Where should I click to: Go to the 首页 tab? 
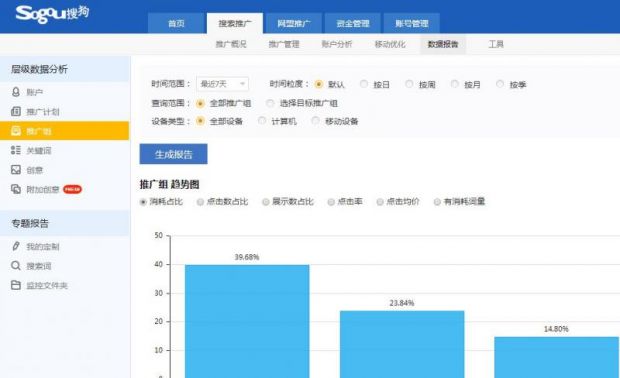176,23
